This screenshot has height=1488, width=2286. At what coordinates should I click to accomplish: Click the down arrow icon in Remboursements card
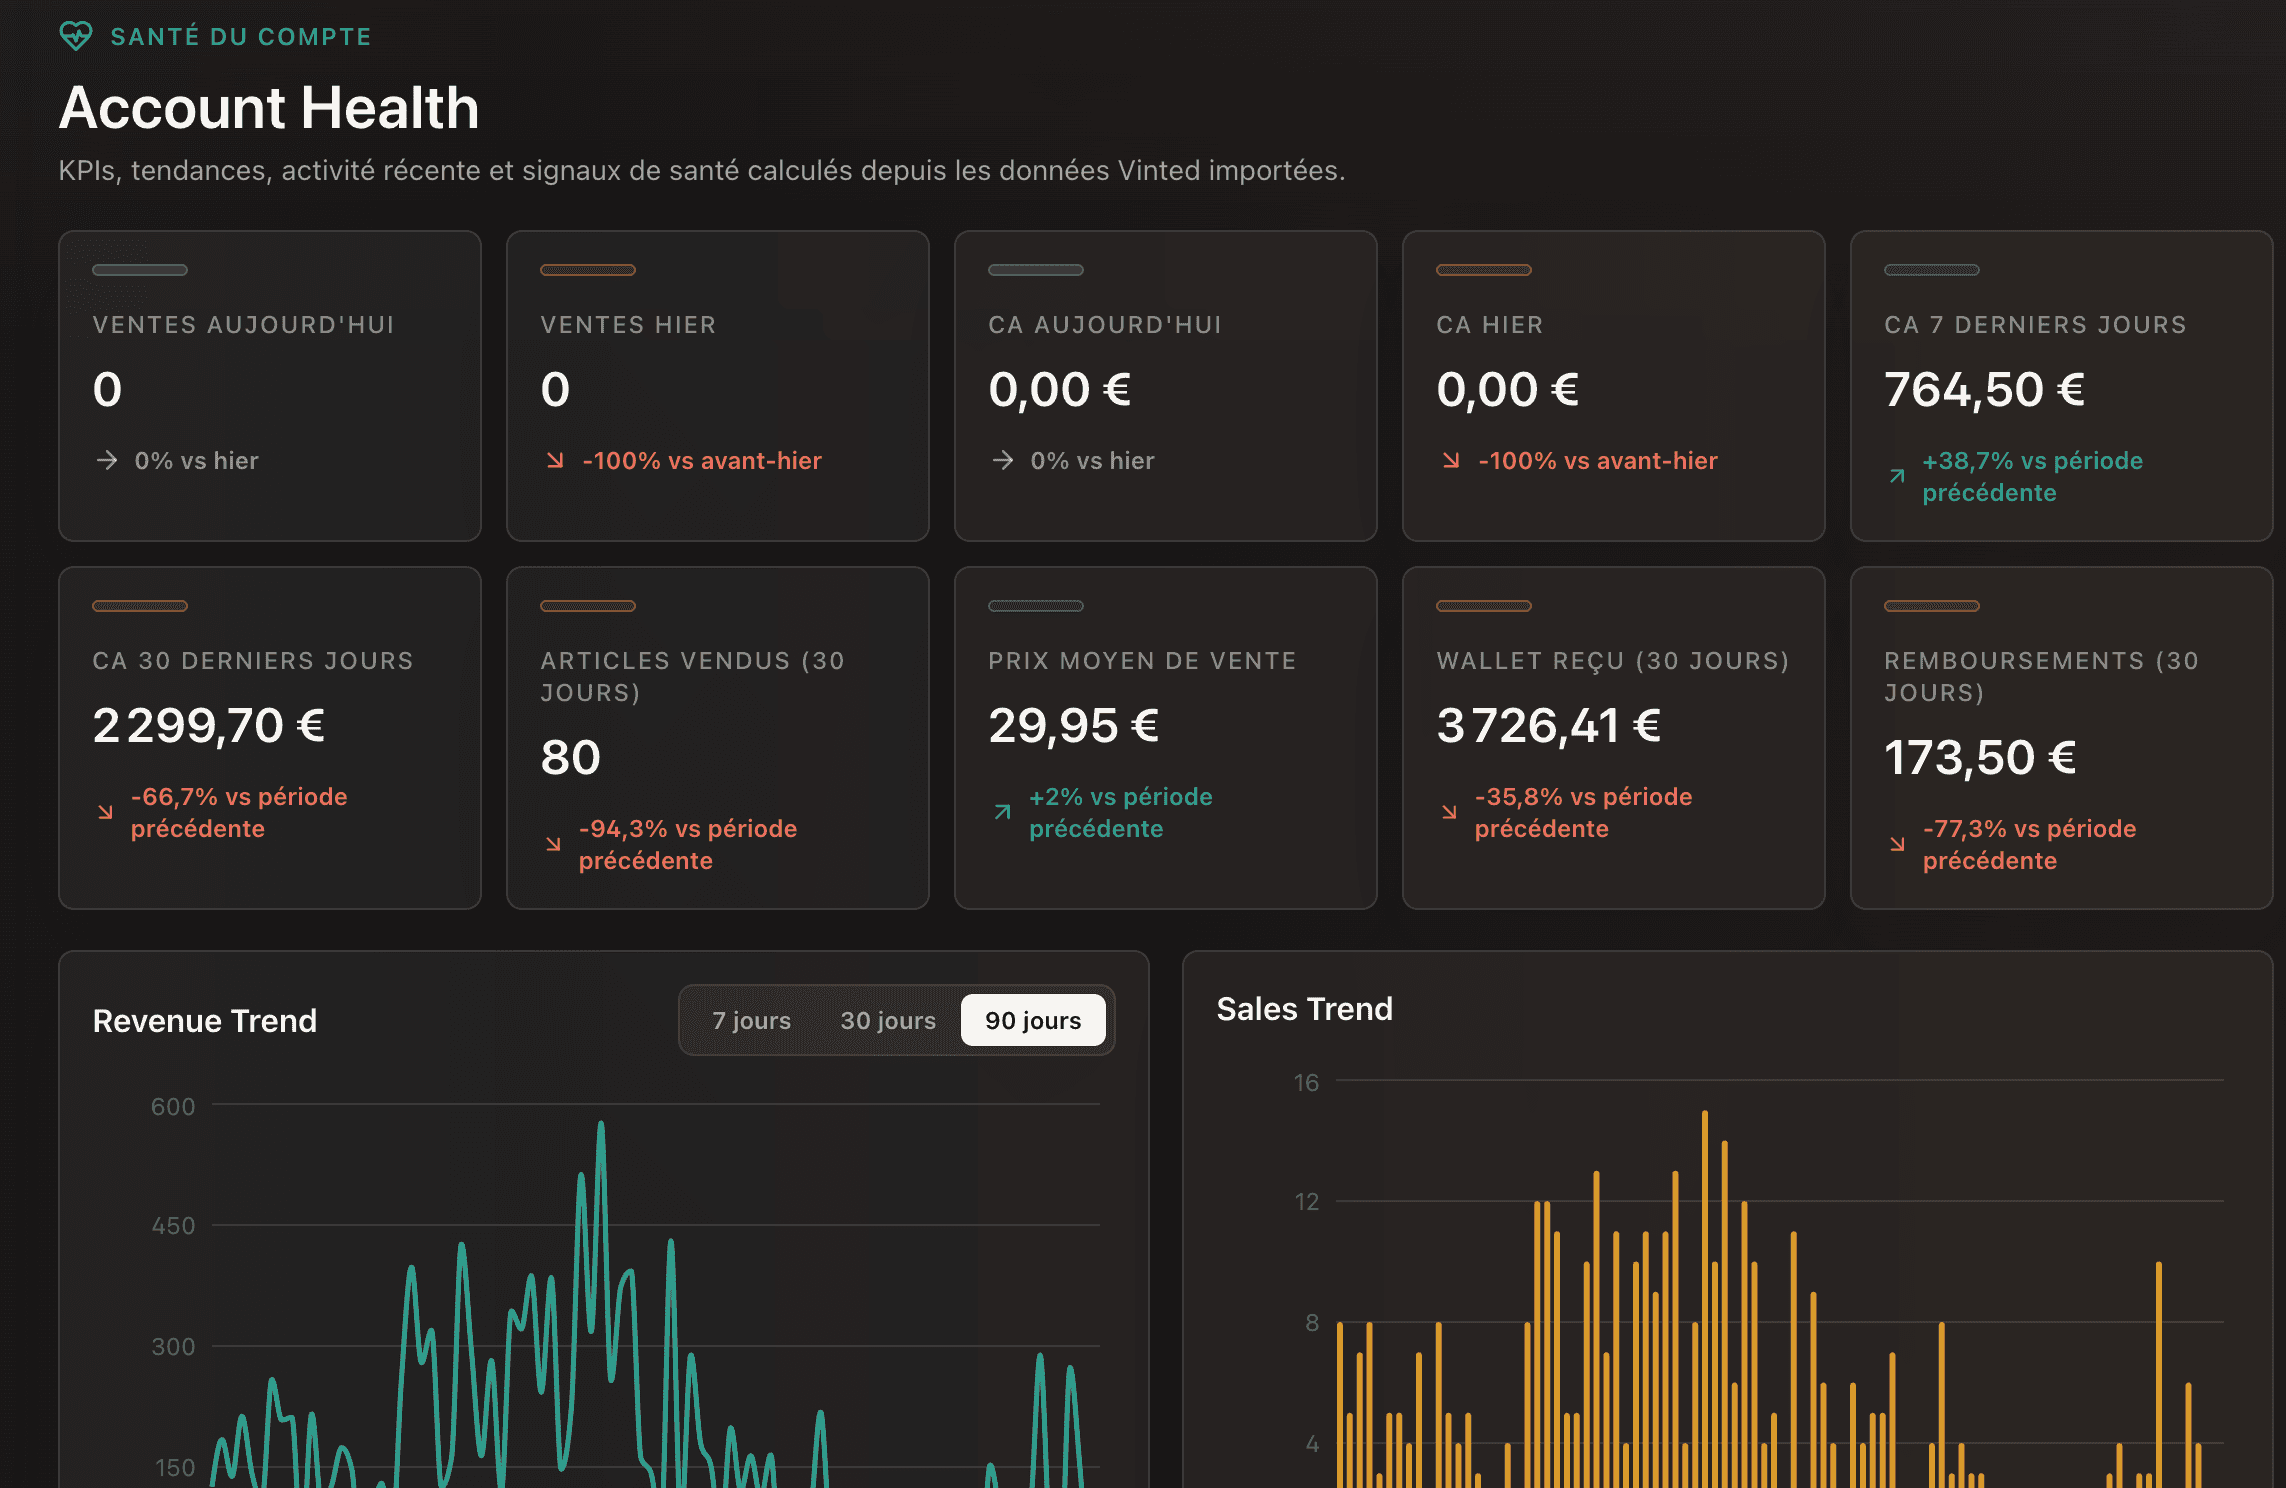tap(1897, 844)
